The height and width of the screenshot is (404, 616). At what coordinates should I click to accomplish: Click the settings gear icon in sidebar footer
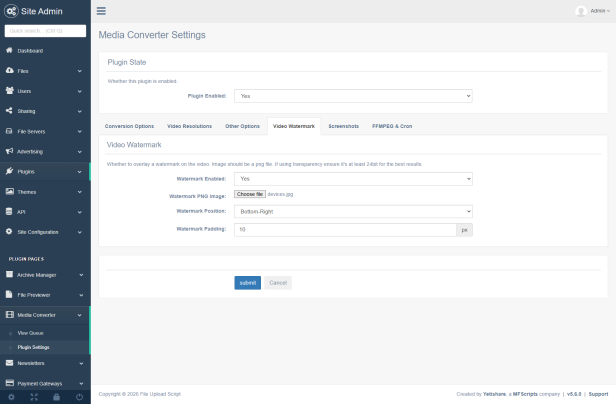click(11, 396)
